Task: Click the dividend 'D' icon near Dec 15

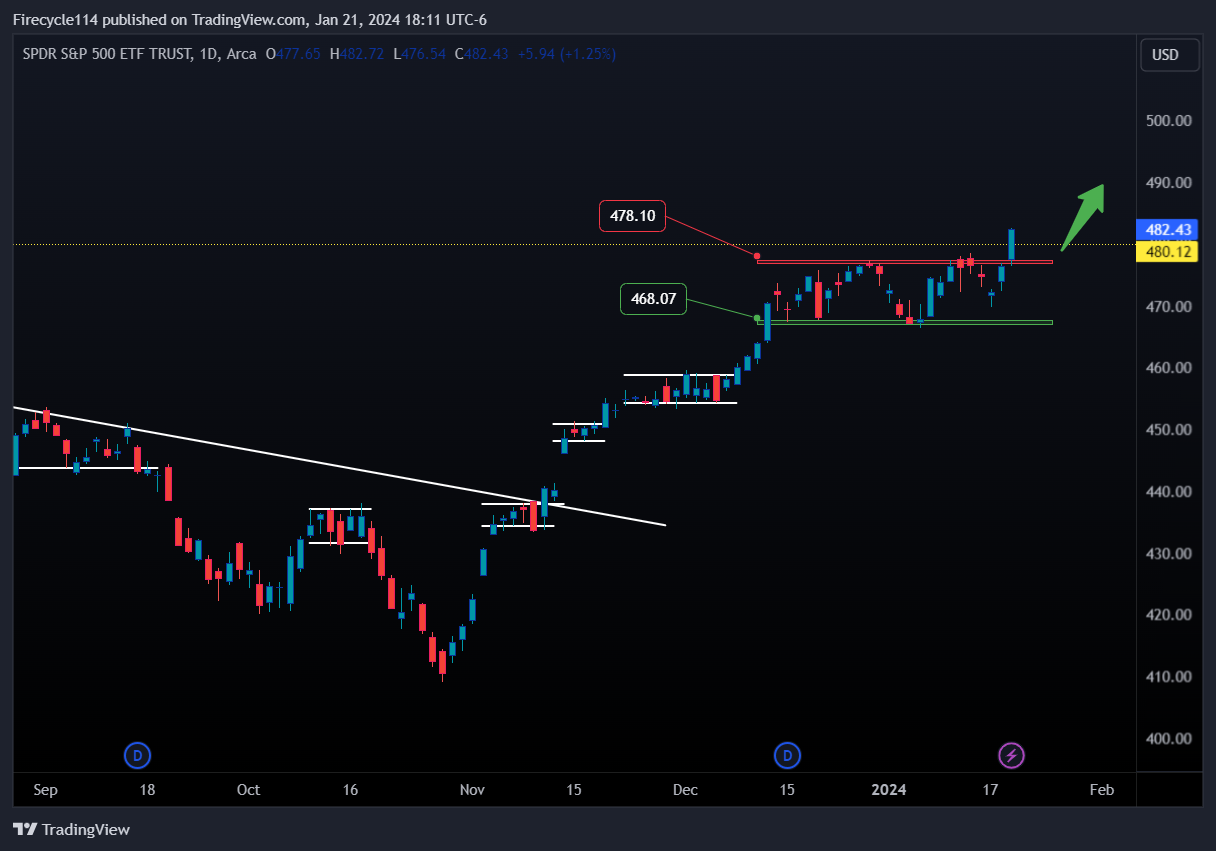Action: [x=788, y=755]
